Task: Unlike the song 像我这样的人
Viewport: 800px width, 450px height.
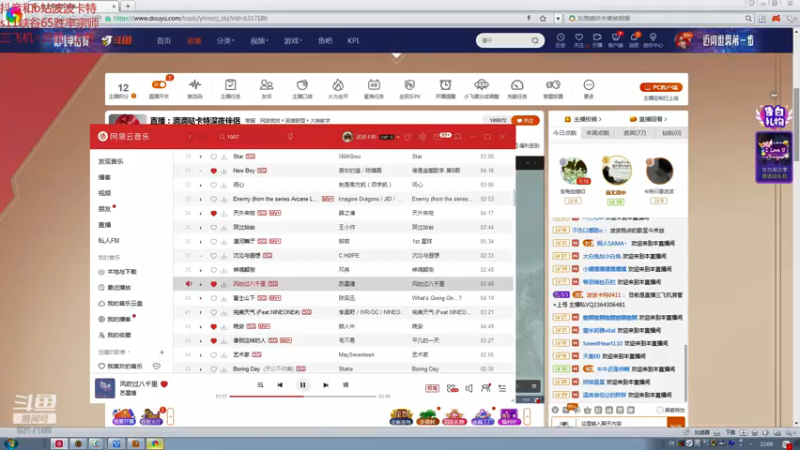Action: pyautogui.click(x=214, y=341)
